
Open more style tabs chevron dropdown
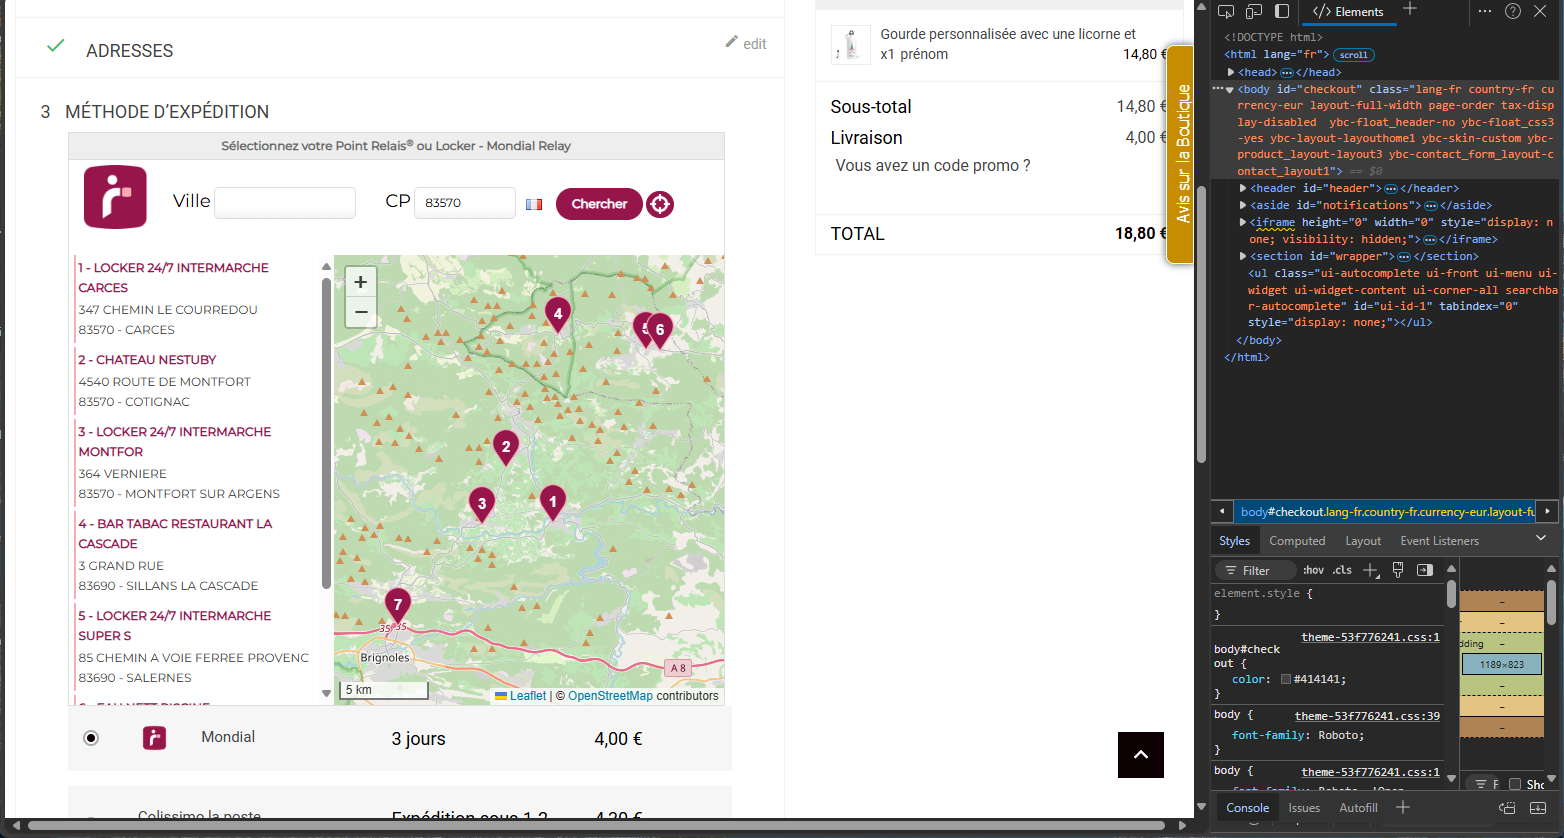(x=1541, y=539)
